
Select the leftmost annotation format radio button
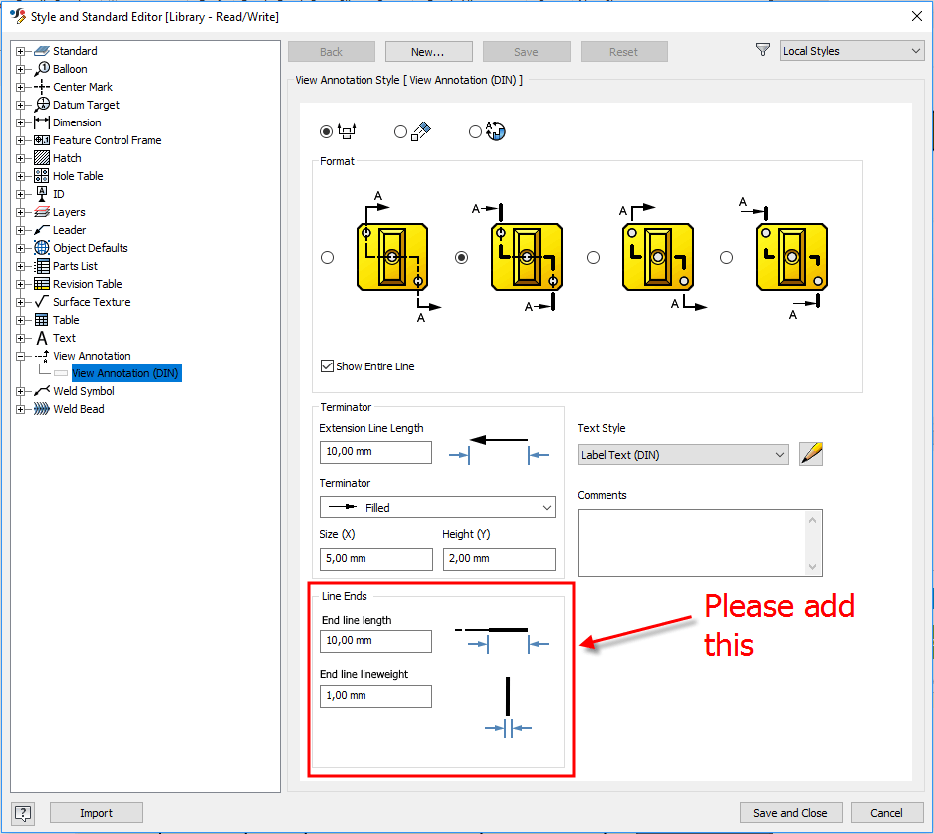coord(327,257)
